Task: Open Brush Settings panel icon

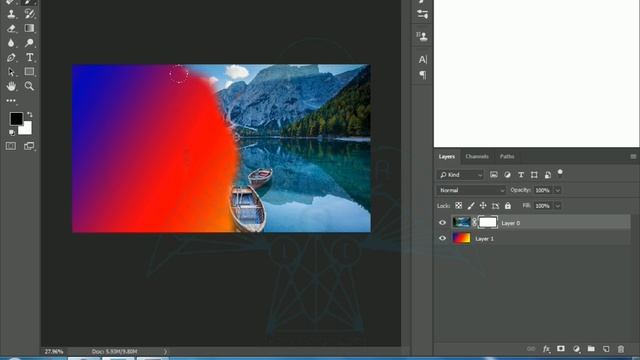Action: 422,14
